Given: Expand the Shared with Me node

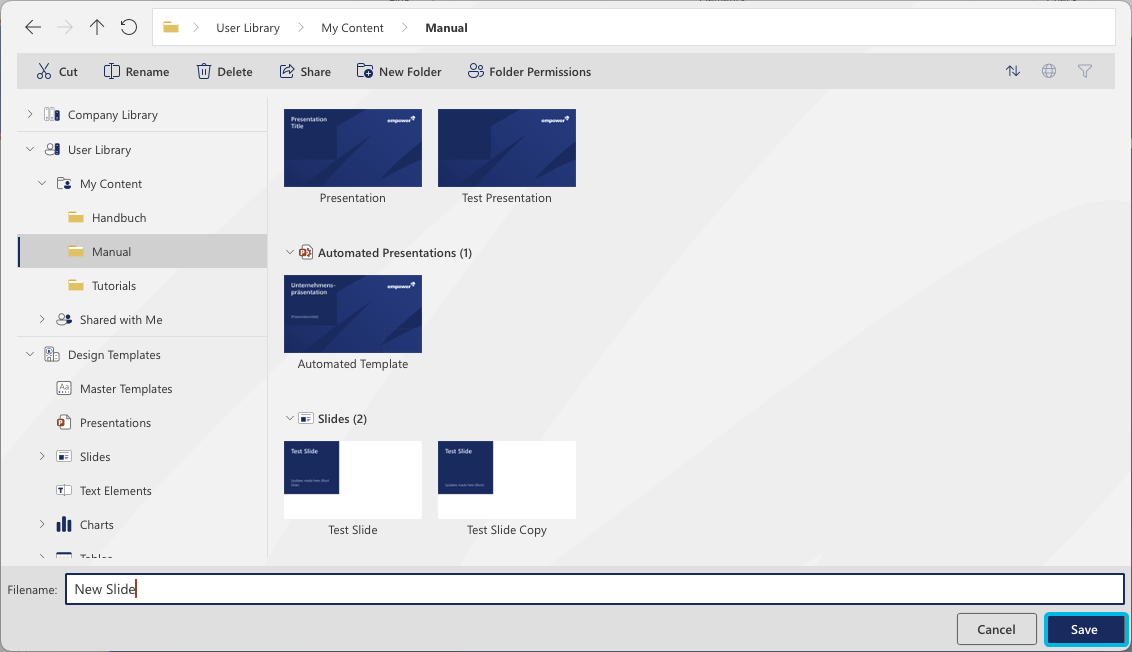Looking at the screenshot, I should click(42, 319).
